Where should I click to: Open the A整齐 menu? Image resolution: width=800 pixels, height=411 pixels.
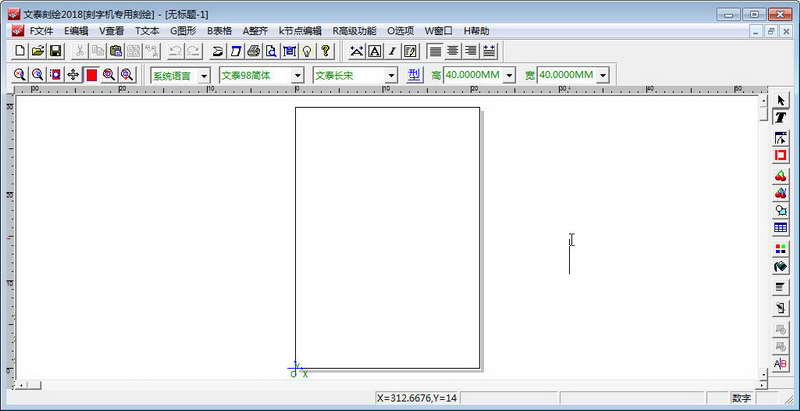[x=255, y=31]
